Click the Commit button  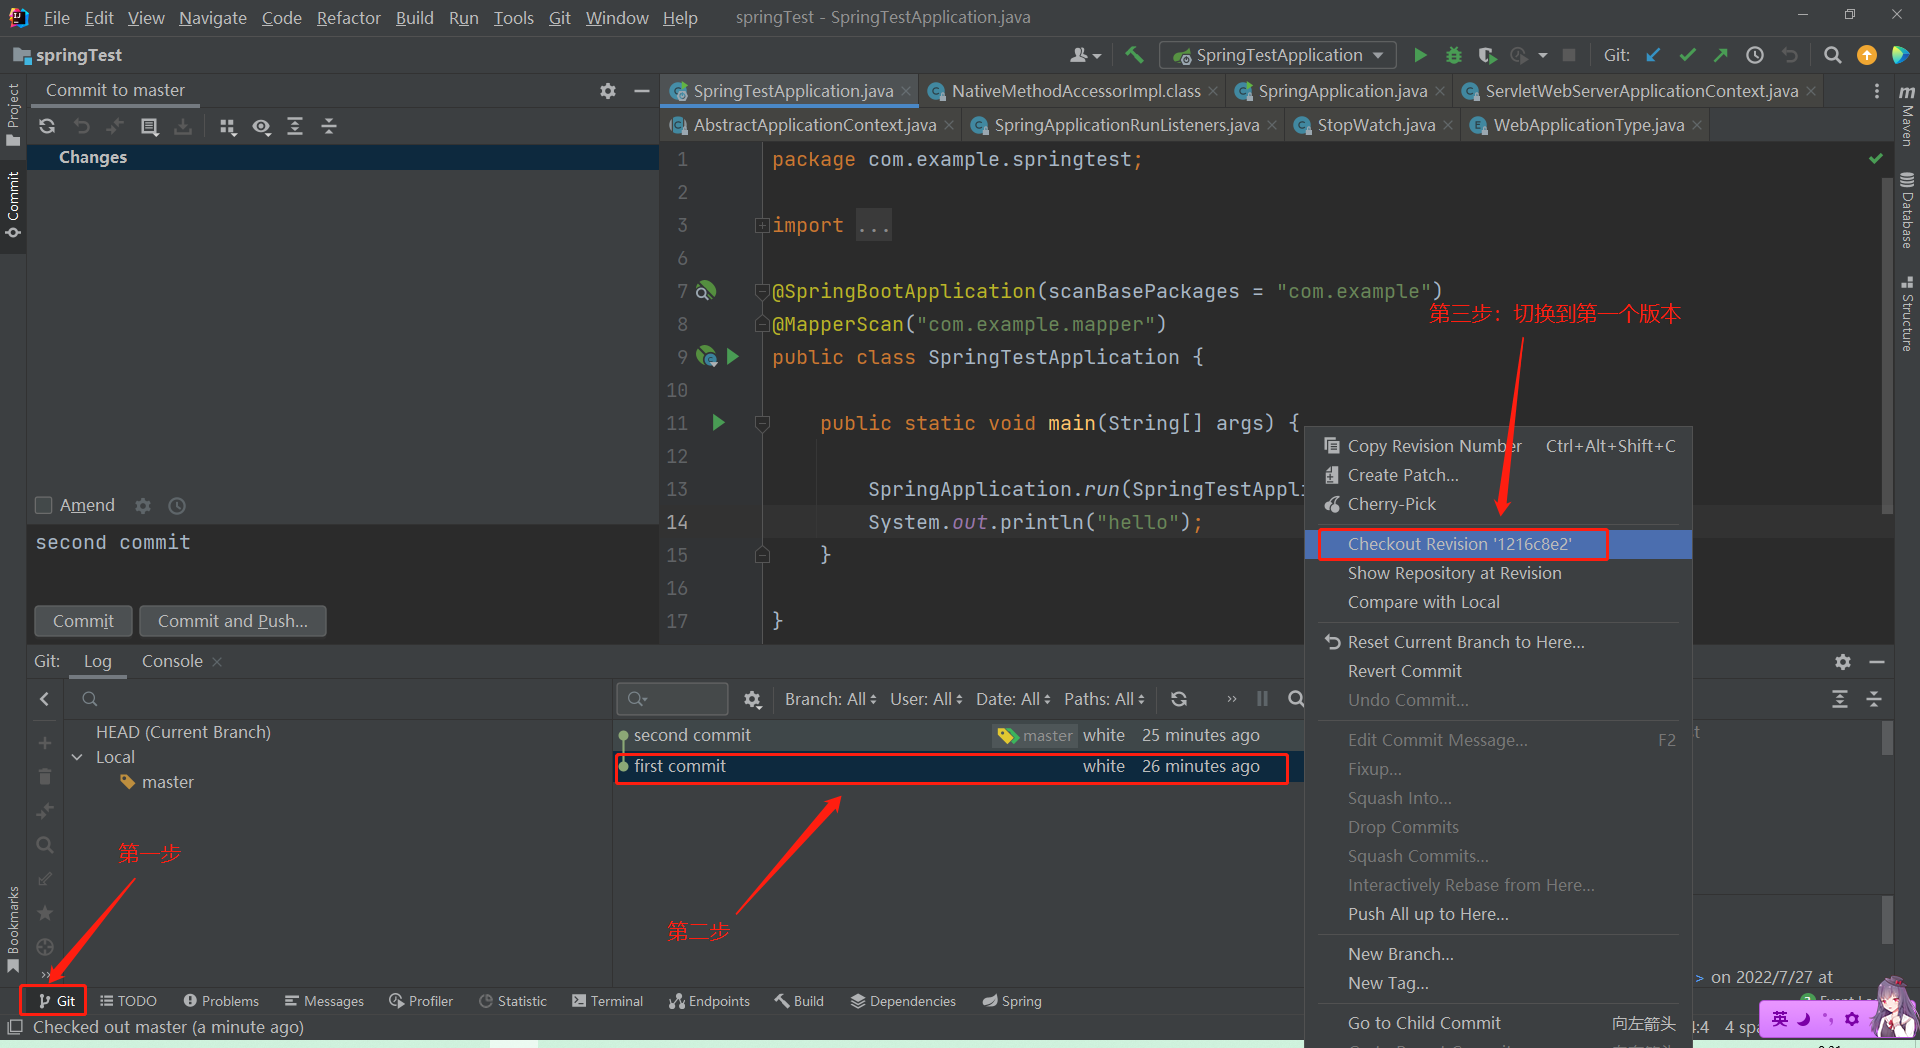pos(83,621)
